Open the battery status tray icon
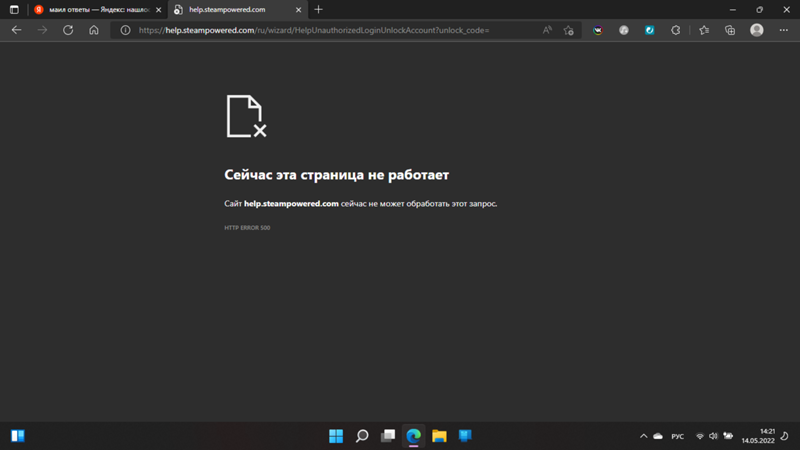Image resolution: width=800 pixels, height=450 pixels. 728,436
